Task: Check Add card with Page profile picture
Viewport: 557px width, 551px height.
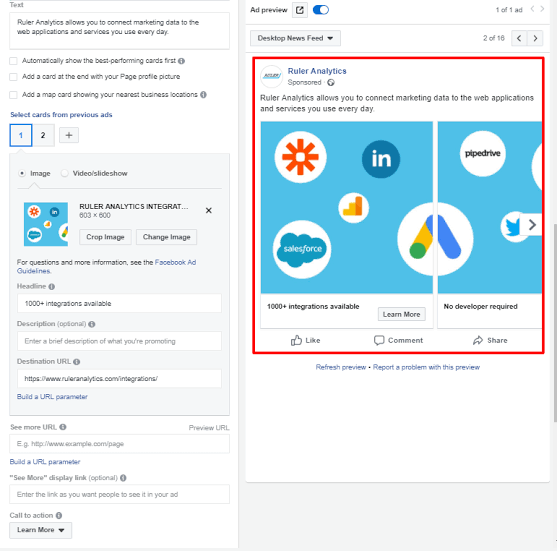Action: (13, 77)
